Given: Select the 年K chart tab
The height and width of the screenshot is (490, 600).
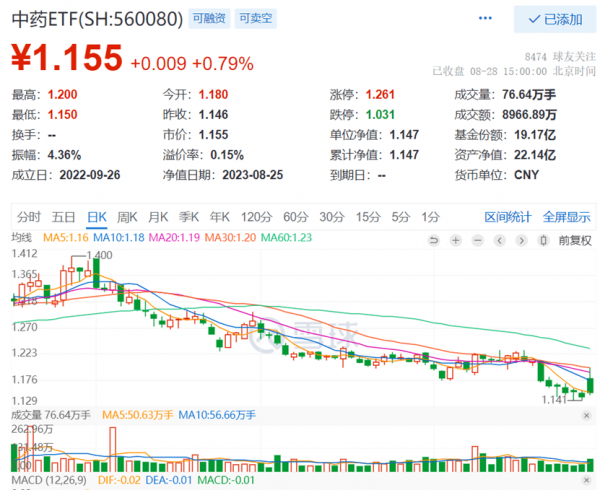Looking at the screenshot, I should (x=220, y=217).
